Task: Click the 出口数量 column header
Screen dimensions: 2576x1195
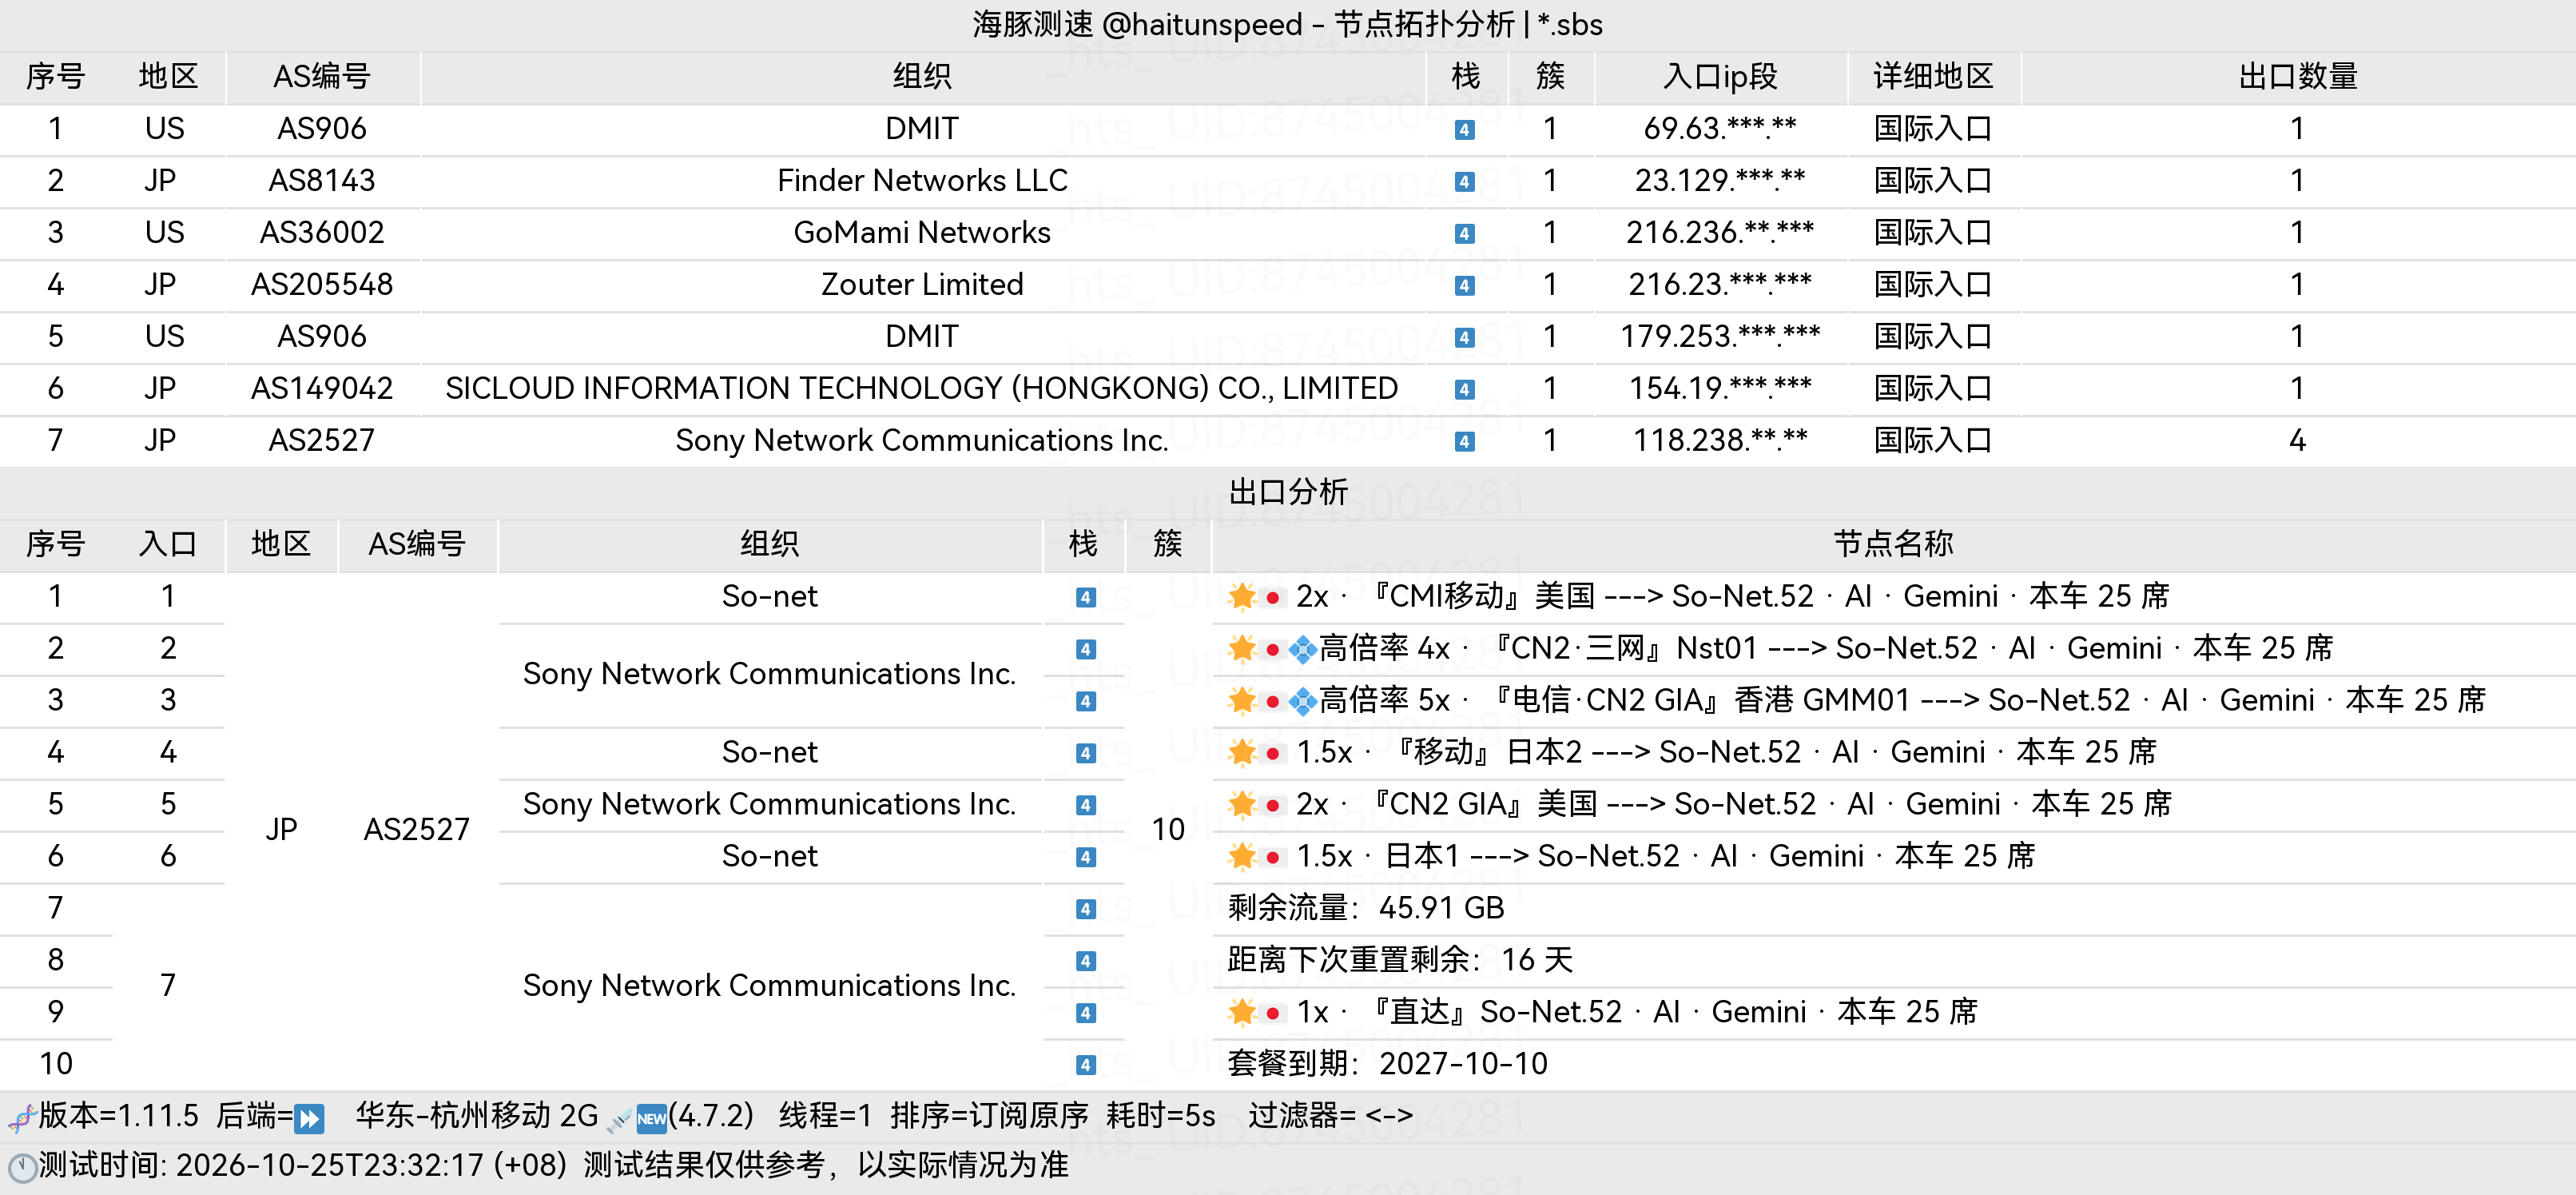Action: coord(2297,76)
